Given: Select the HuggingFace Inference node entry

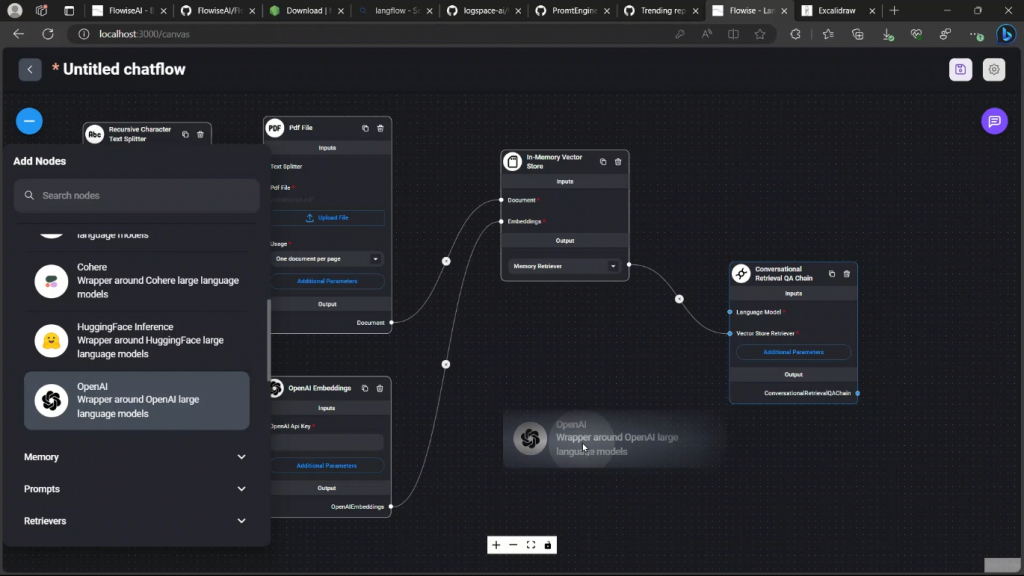Looking at the screenshot, I should (136, 340).
